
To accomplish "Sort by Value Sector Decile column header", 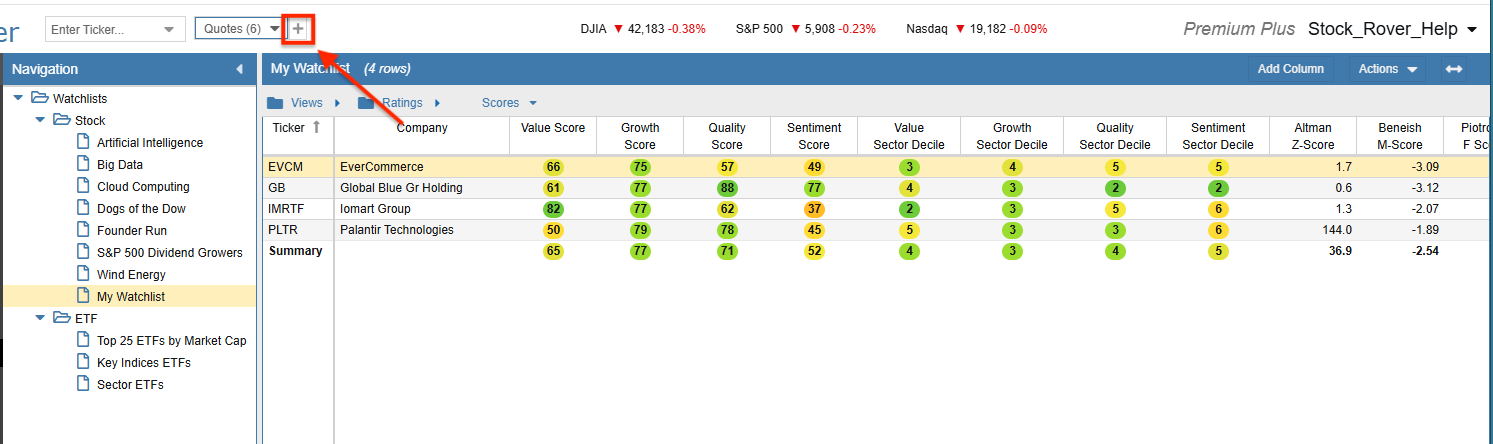I will pyautogui.click(x=909, y=136).
